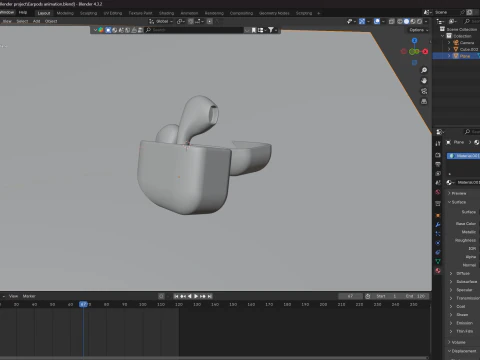Open the Help menu
Viewport: 480px width, 360px height.
point(23,12)
